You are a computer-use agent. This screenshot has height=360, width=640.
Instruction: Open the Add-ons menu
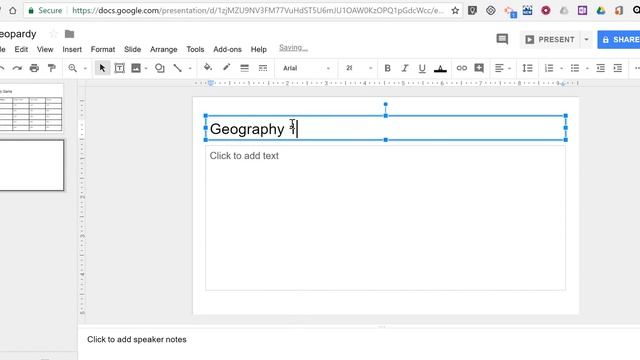[x=227, y=49]
